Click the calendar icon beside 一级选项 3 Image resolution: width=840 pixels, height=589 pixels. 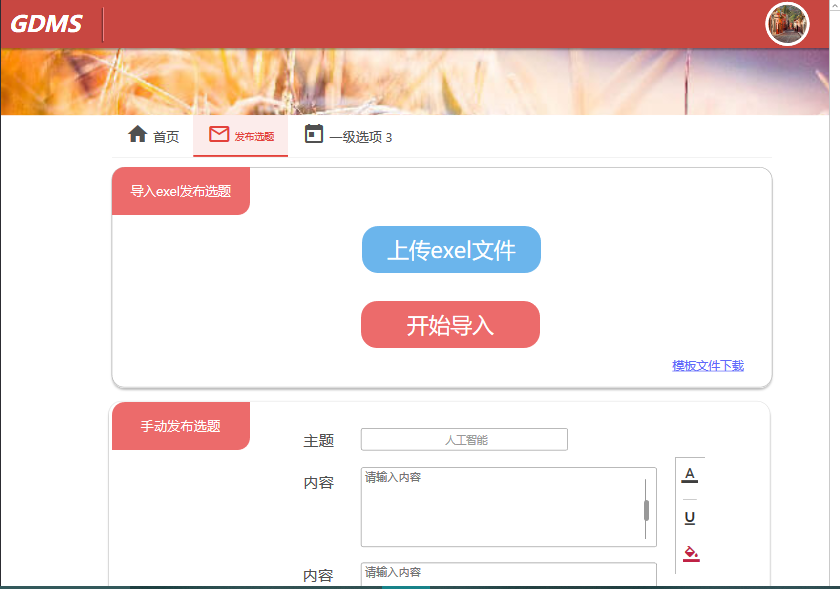(x=314, y=134)
